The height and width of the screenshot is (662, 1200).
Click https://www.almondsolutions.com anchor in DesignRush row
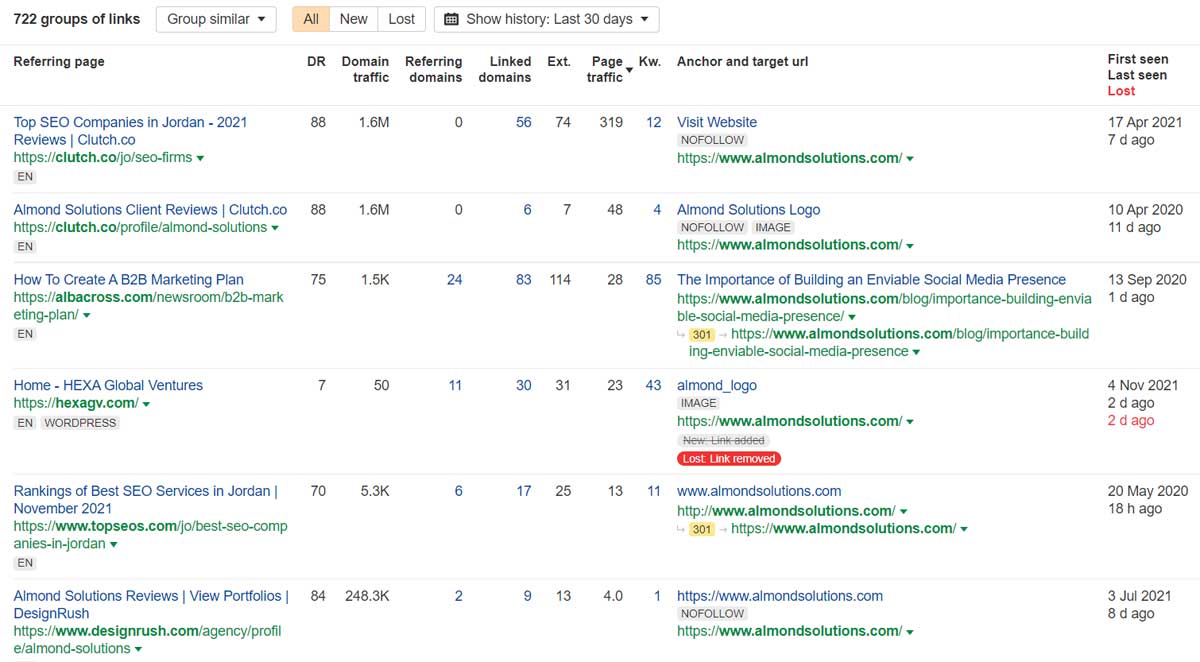[x=780, y=596]
